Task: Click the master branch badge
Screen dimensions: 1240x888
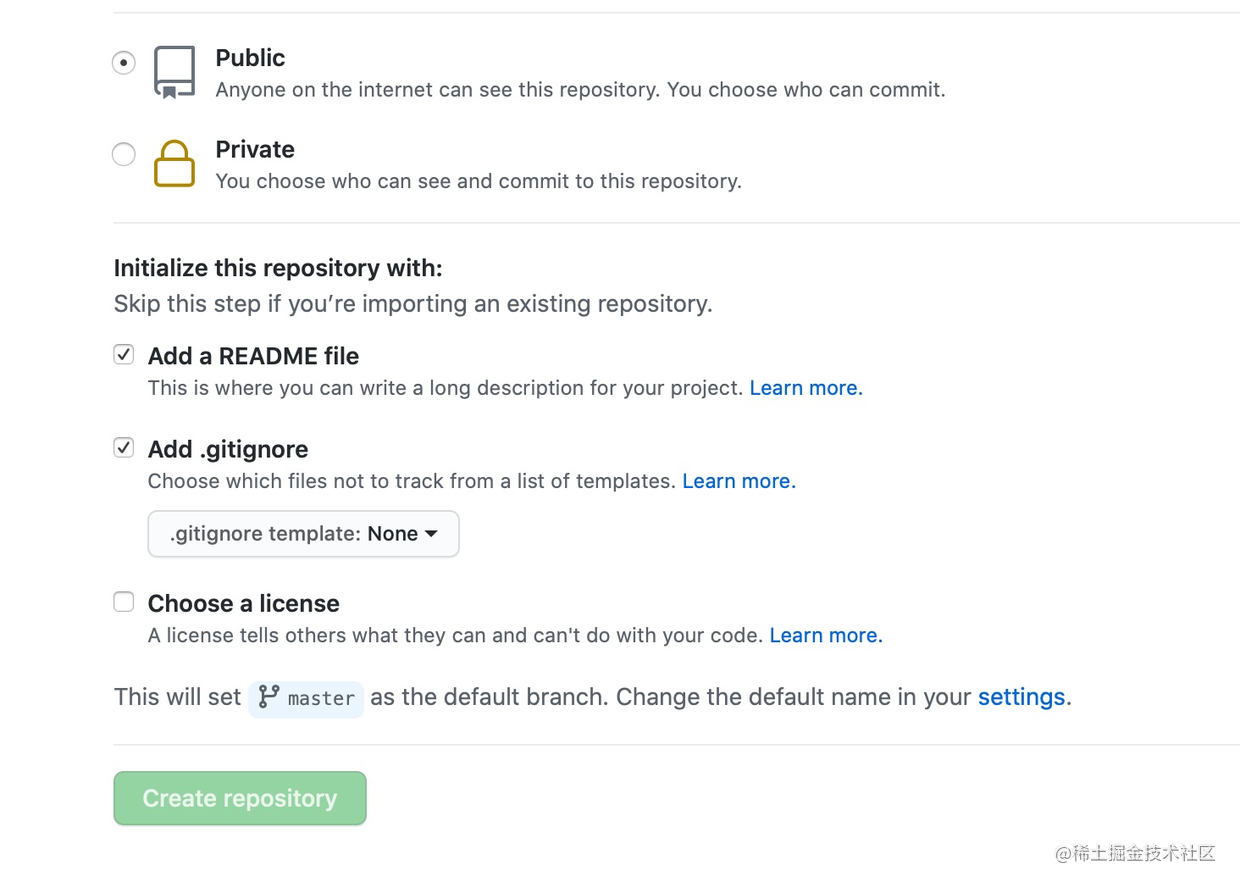Action: tap(306, 699)
